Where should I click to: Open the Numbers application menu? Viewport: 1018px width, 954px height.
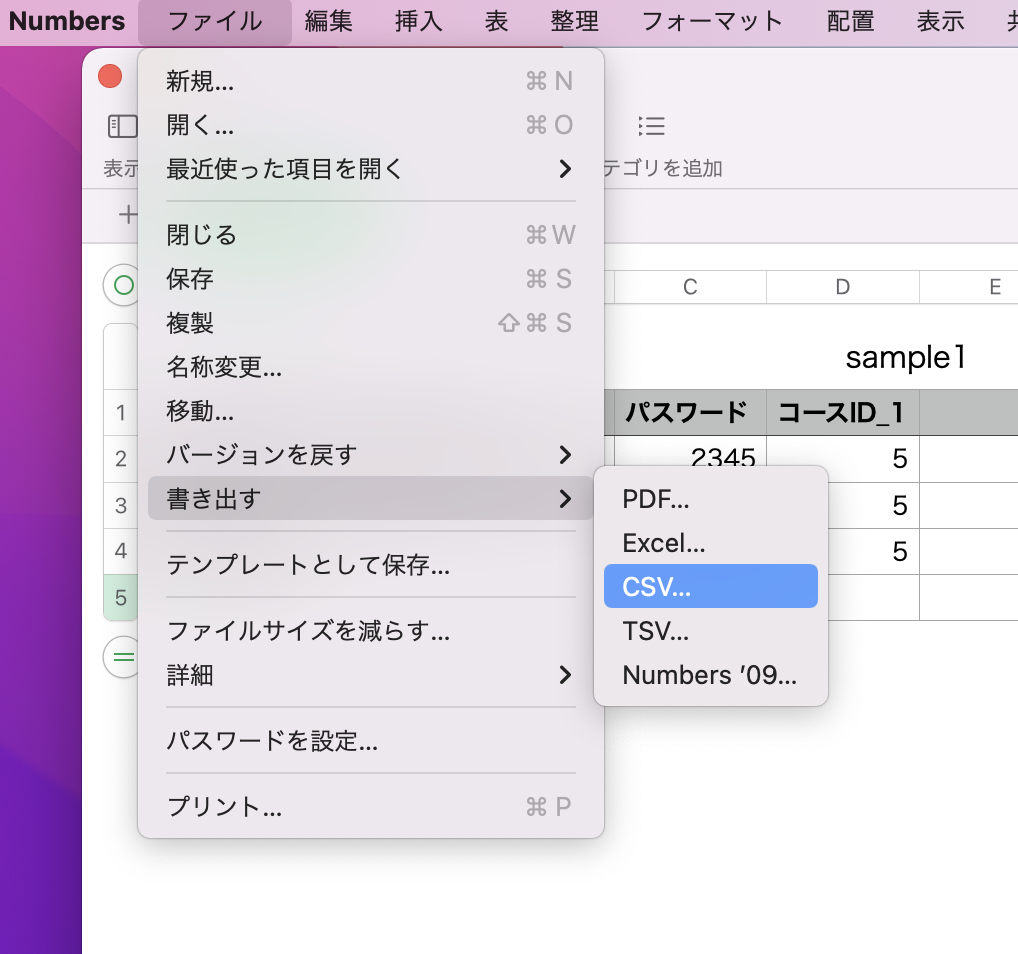pyautogui.click(x=67, y=21)
